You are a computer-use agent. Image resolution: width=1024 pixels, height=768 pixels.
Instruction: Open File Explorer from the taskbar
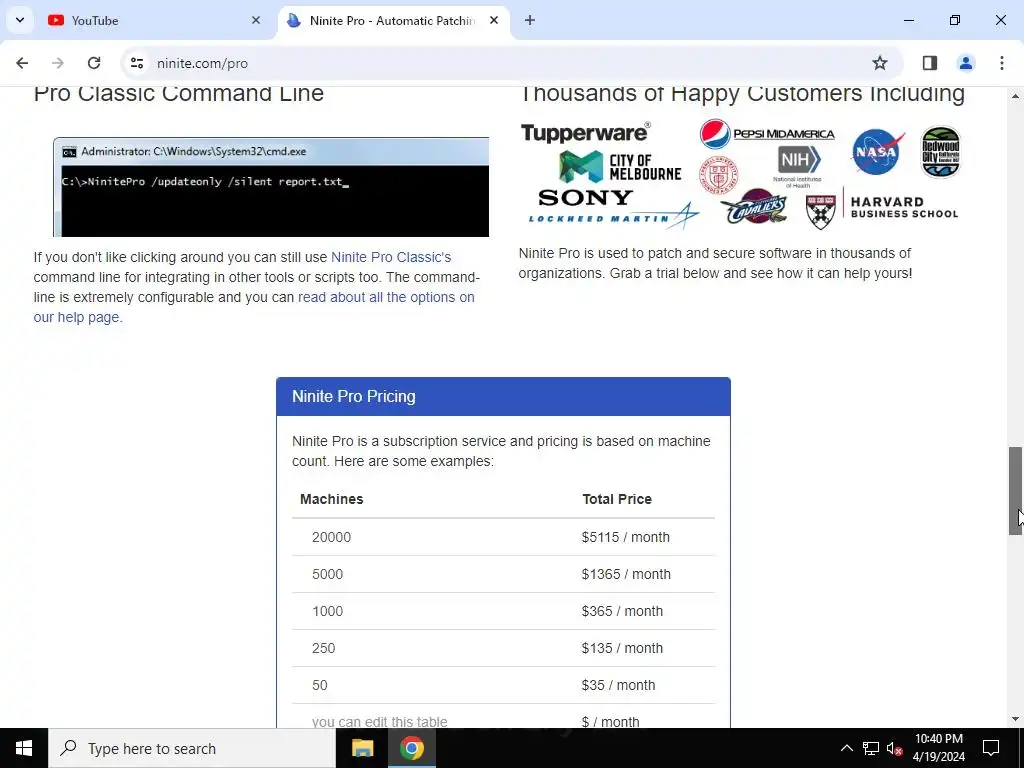(362, 748)
